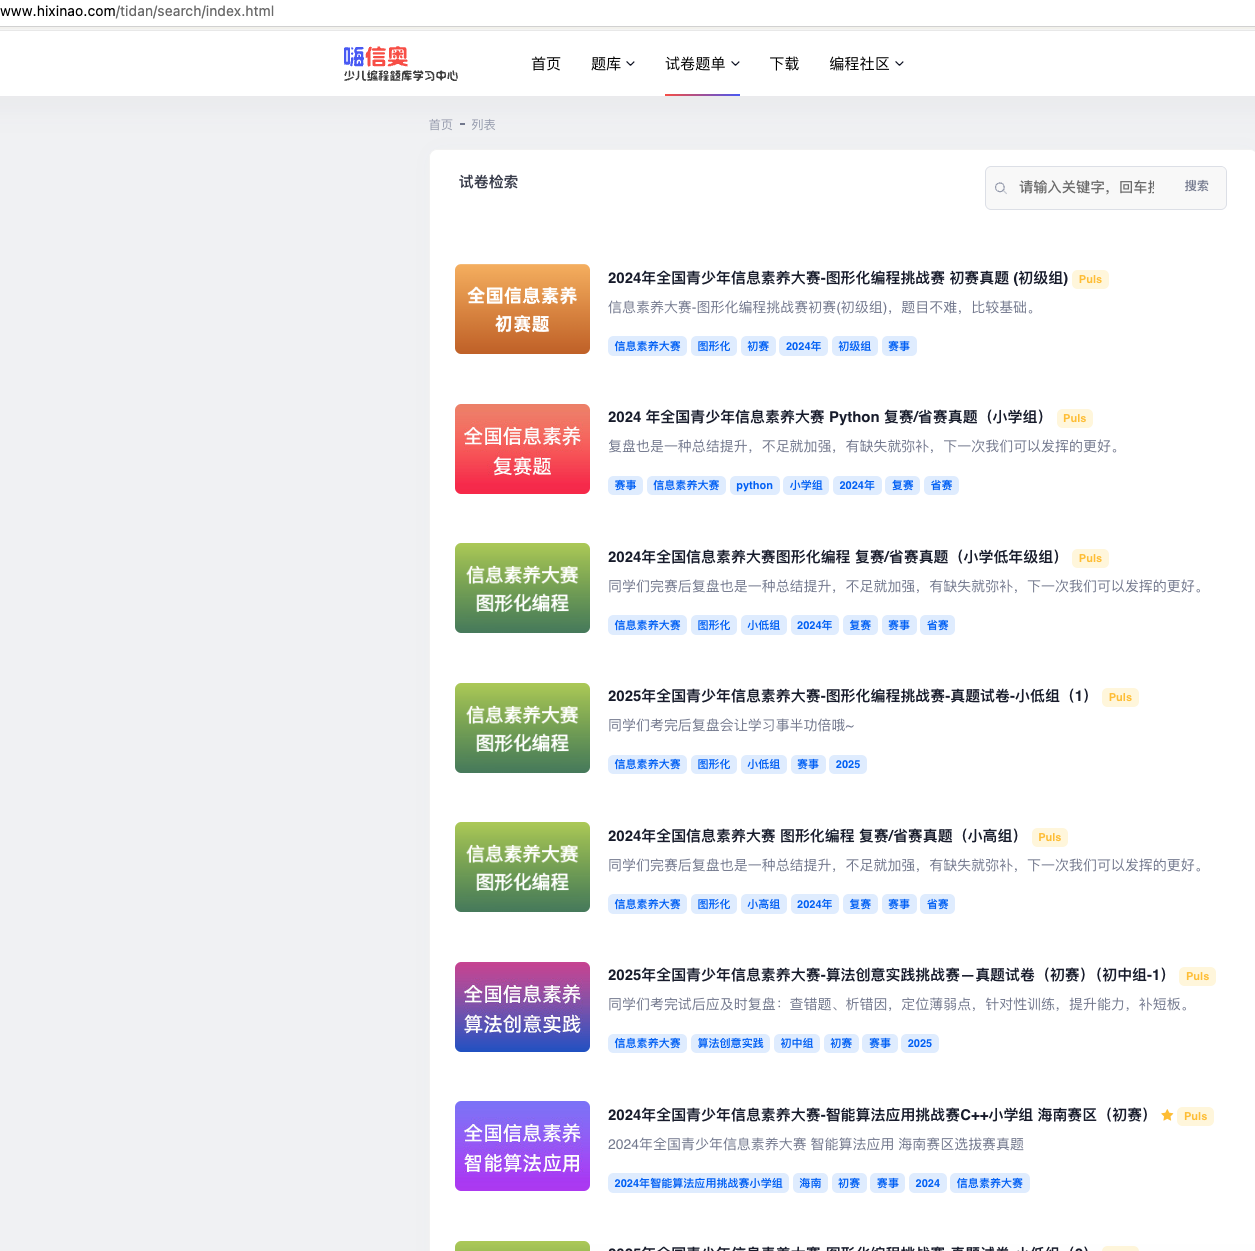Click the star icon beside 海南赛区 title
1255x1251 pixels.
tap(1167, 1115)
